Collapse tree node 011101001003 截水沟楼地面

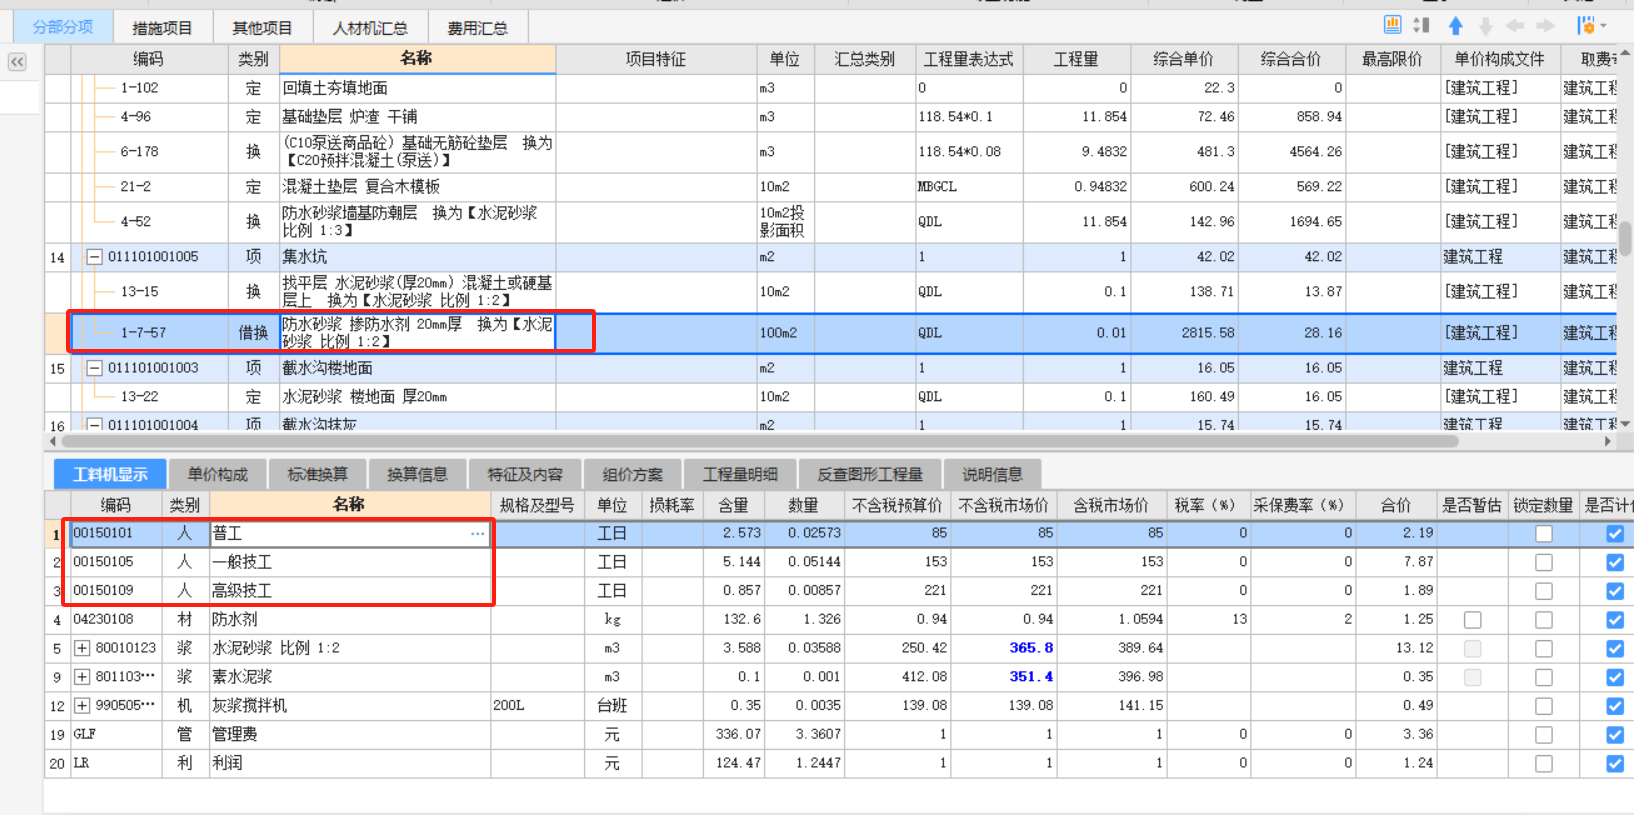pos(94,368)
